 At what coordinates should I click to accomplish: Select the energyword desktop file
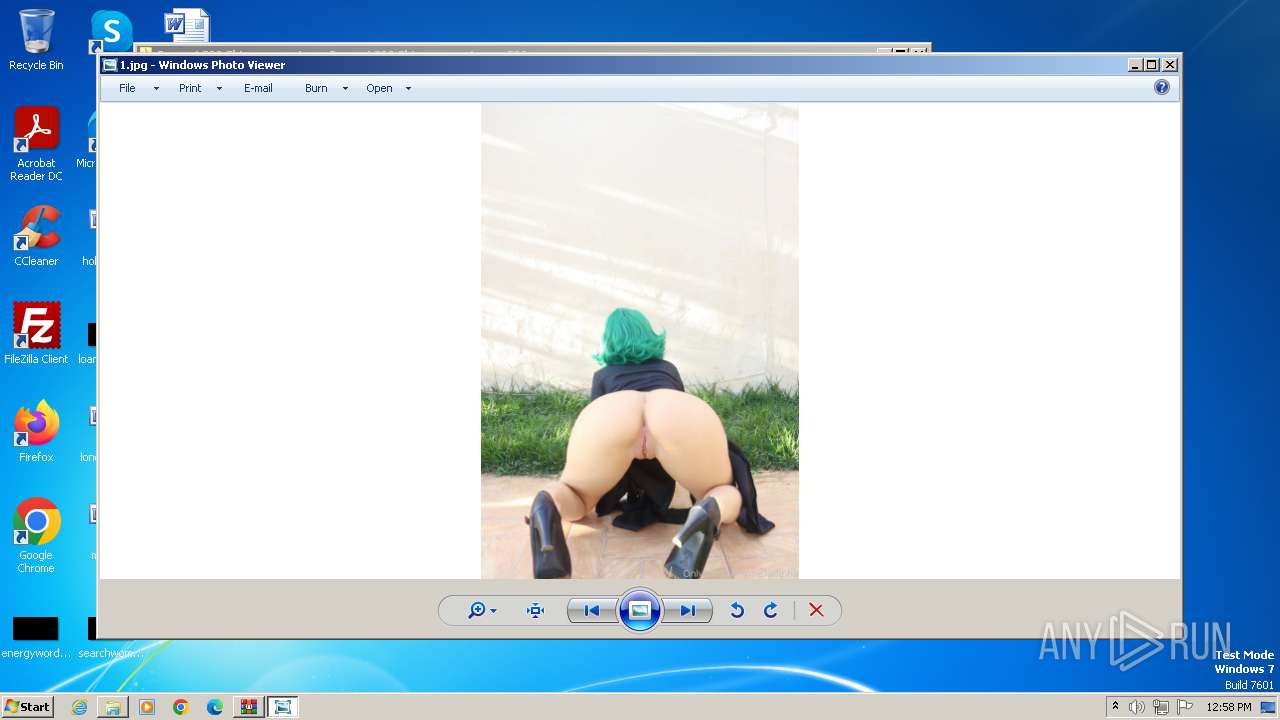click(x=36, y=638)
